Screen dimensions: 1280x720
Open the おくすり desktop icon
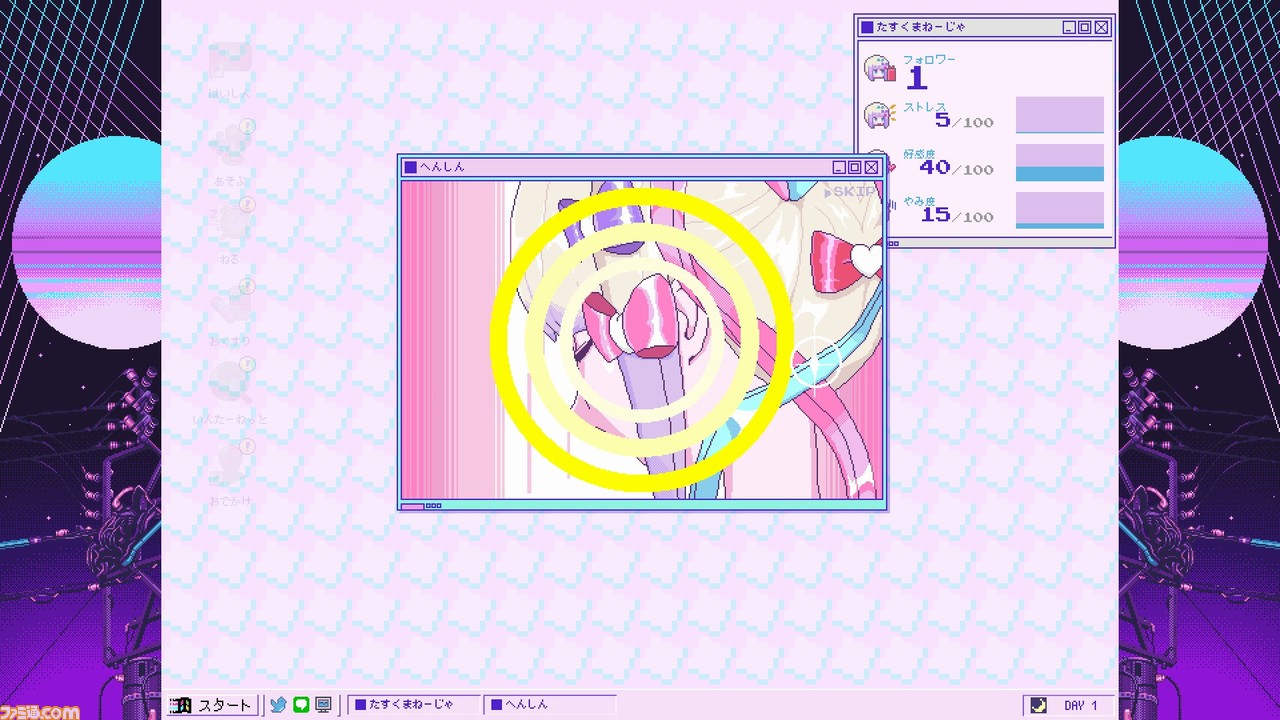(x=230, y=311)
